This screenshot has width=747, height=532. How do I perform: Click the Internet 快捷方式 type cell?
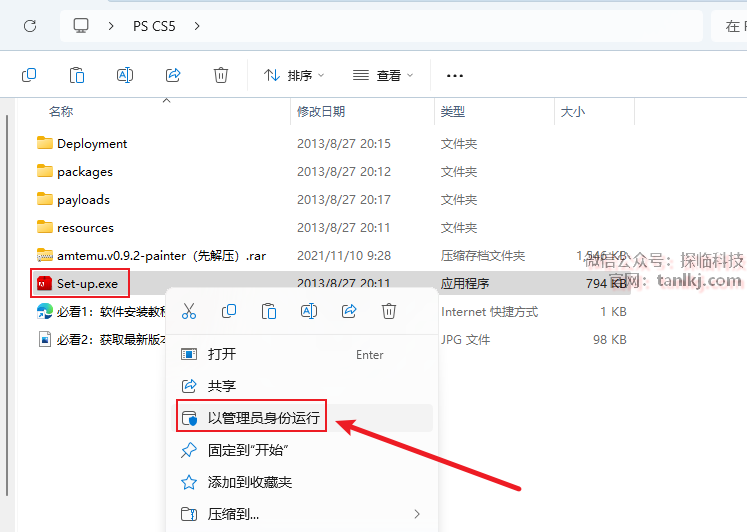[489, 311]
